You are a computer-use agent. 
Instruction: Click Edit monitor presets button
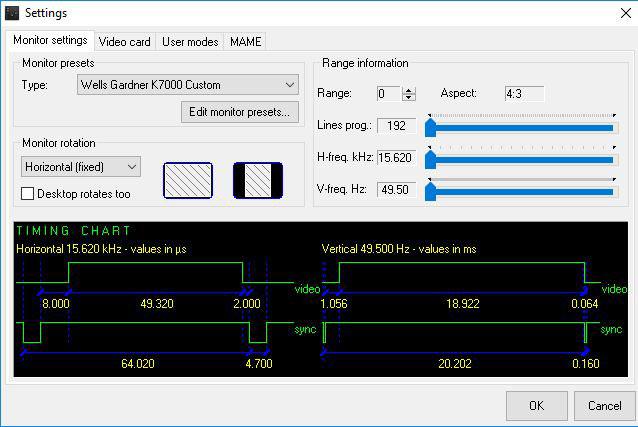click(x=240, y=112)
